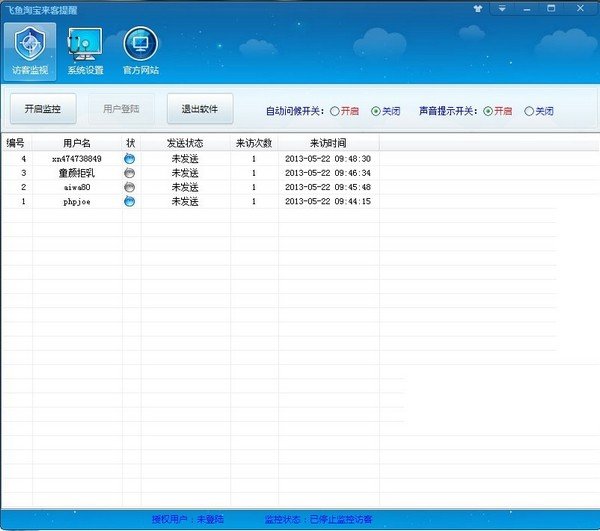Click visit time 2013-05-22 09:45:48

pos(328,187)
